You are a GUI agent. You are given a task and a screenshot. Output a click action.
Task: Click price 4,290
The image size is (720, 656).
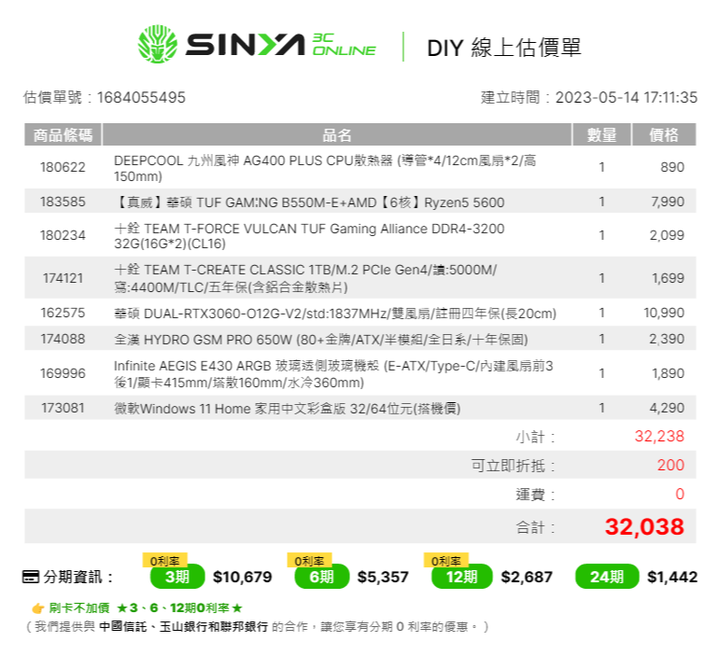tap(667, 408)
